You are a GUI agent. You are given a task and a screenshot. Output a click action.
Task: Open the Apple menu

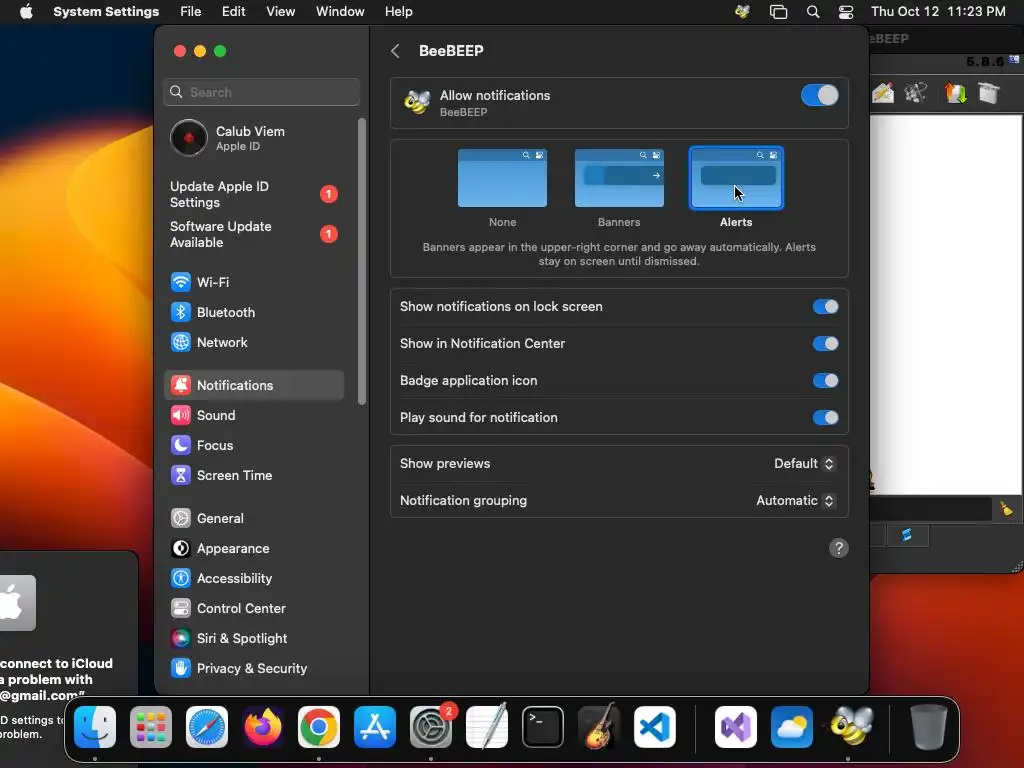tap(26, 12)
